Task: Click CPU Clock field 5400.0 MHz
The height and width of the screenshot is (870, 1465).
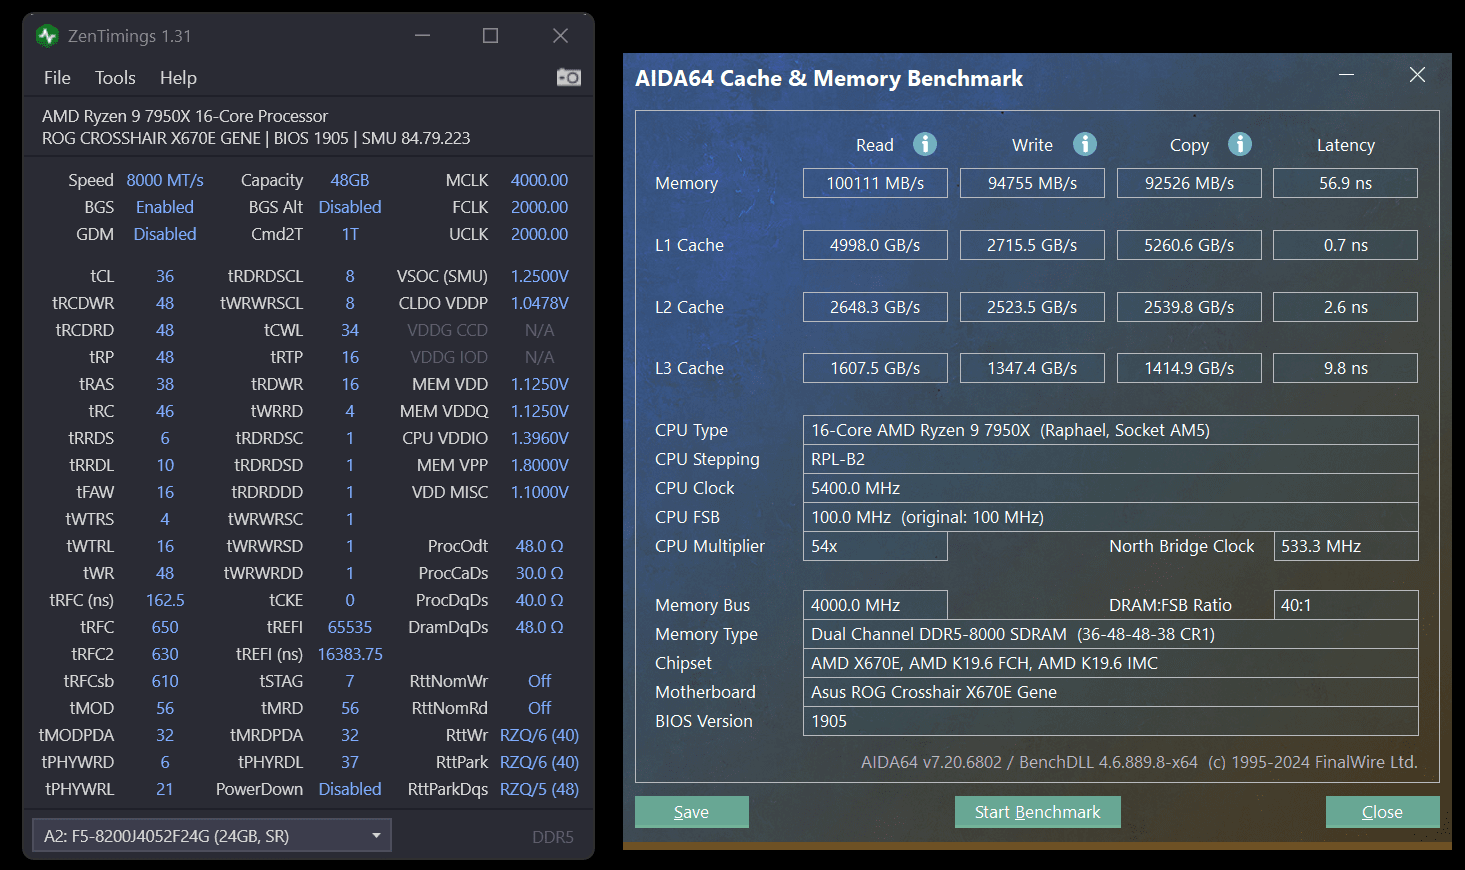Action: click(1110, 488)
